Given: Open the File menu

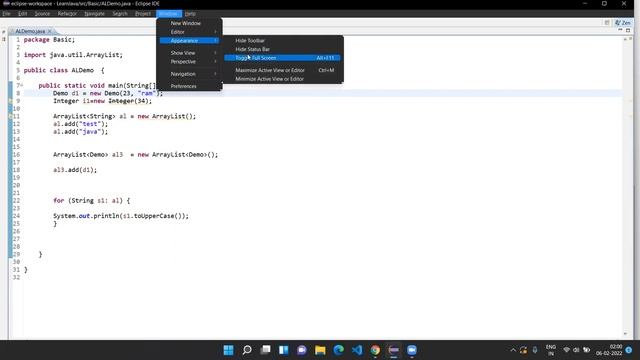Looking at the screenshot, I should click(6, 13).
